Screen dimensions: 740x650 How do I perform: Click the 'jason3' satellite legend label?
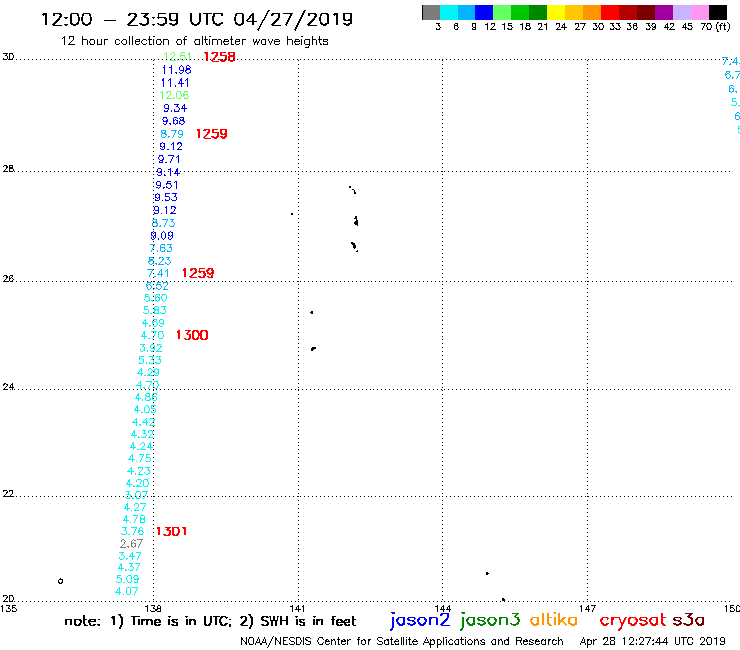(490, 620)
